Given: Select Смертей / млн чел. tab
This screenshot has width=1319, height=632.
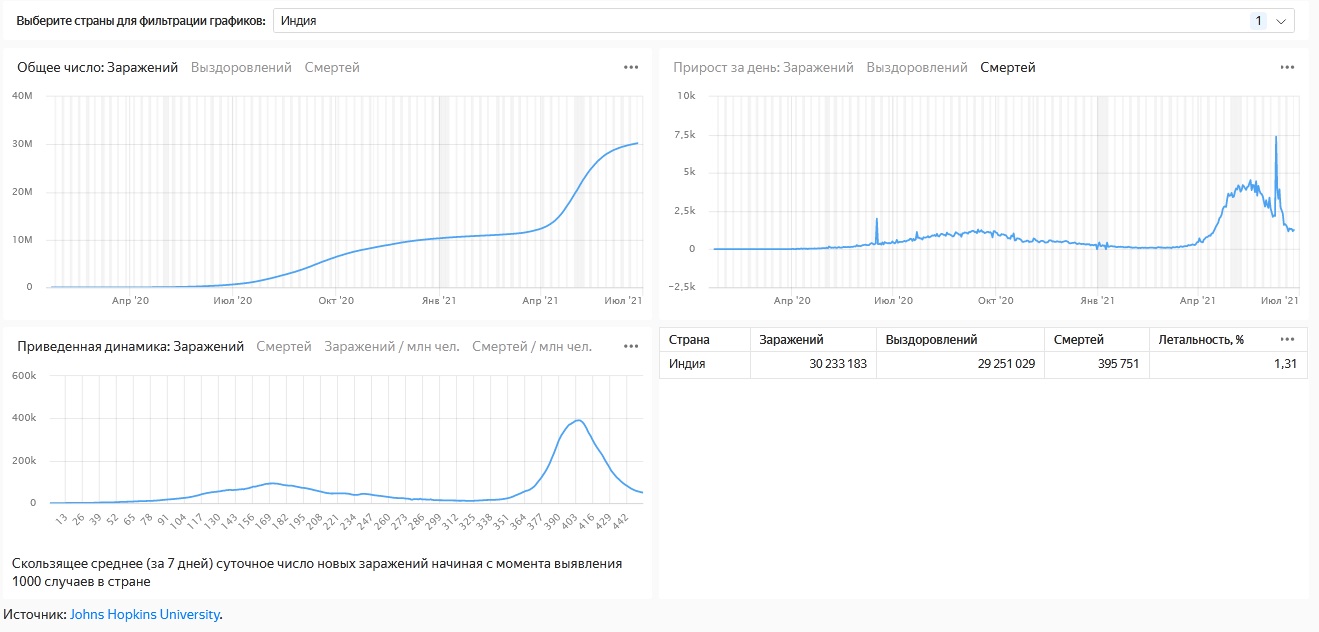Looking at the screenshot, I should [x=532, y=347].
